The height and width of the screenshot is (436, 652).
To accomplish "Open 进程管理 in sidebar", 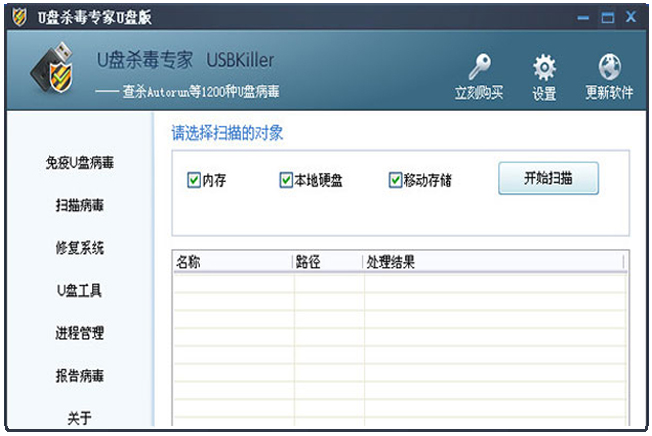I will pyautogui.click(x=80, y=333).
